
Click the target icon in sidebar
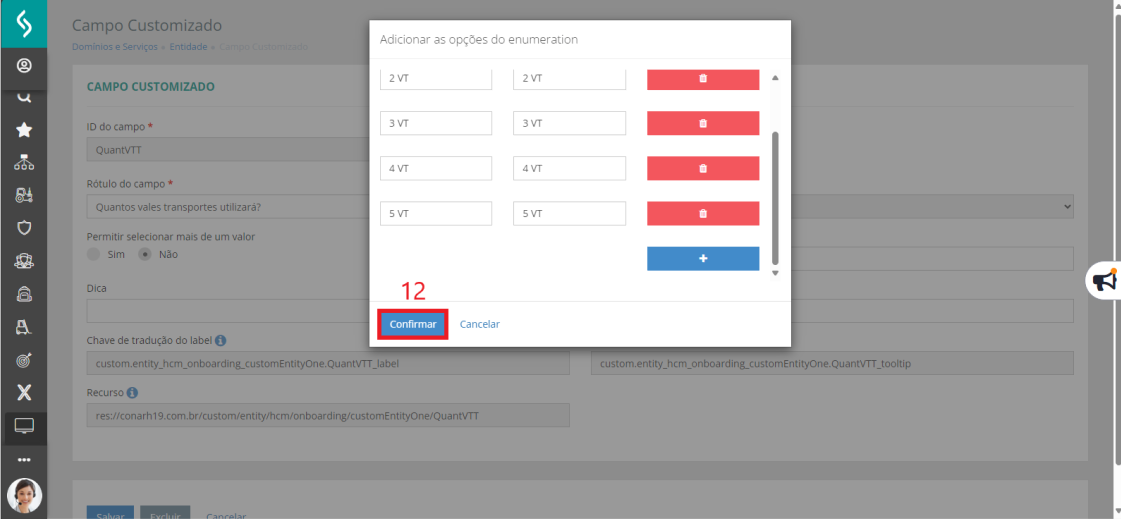click(x=24, y=359)
